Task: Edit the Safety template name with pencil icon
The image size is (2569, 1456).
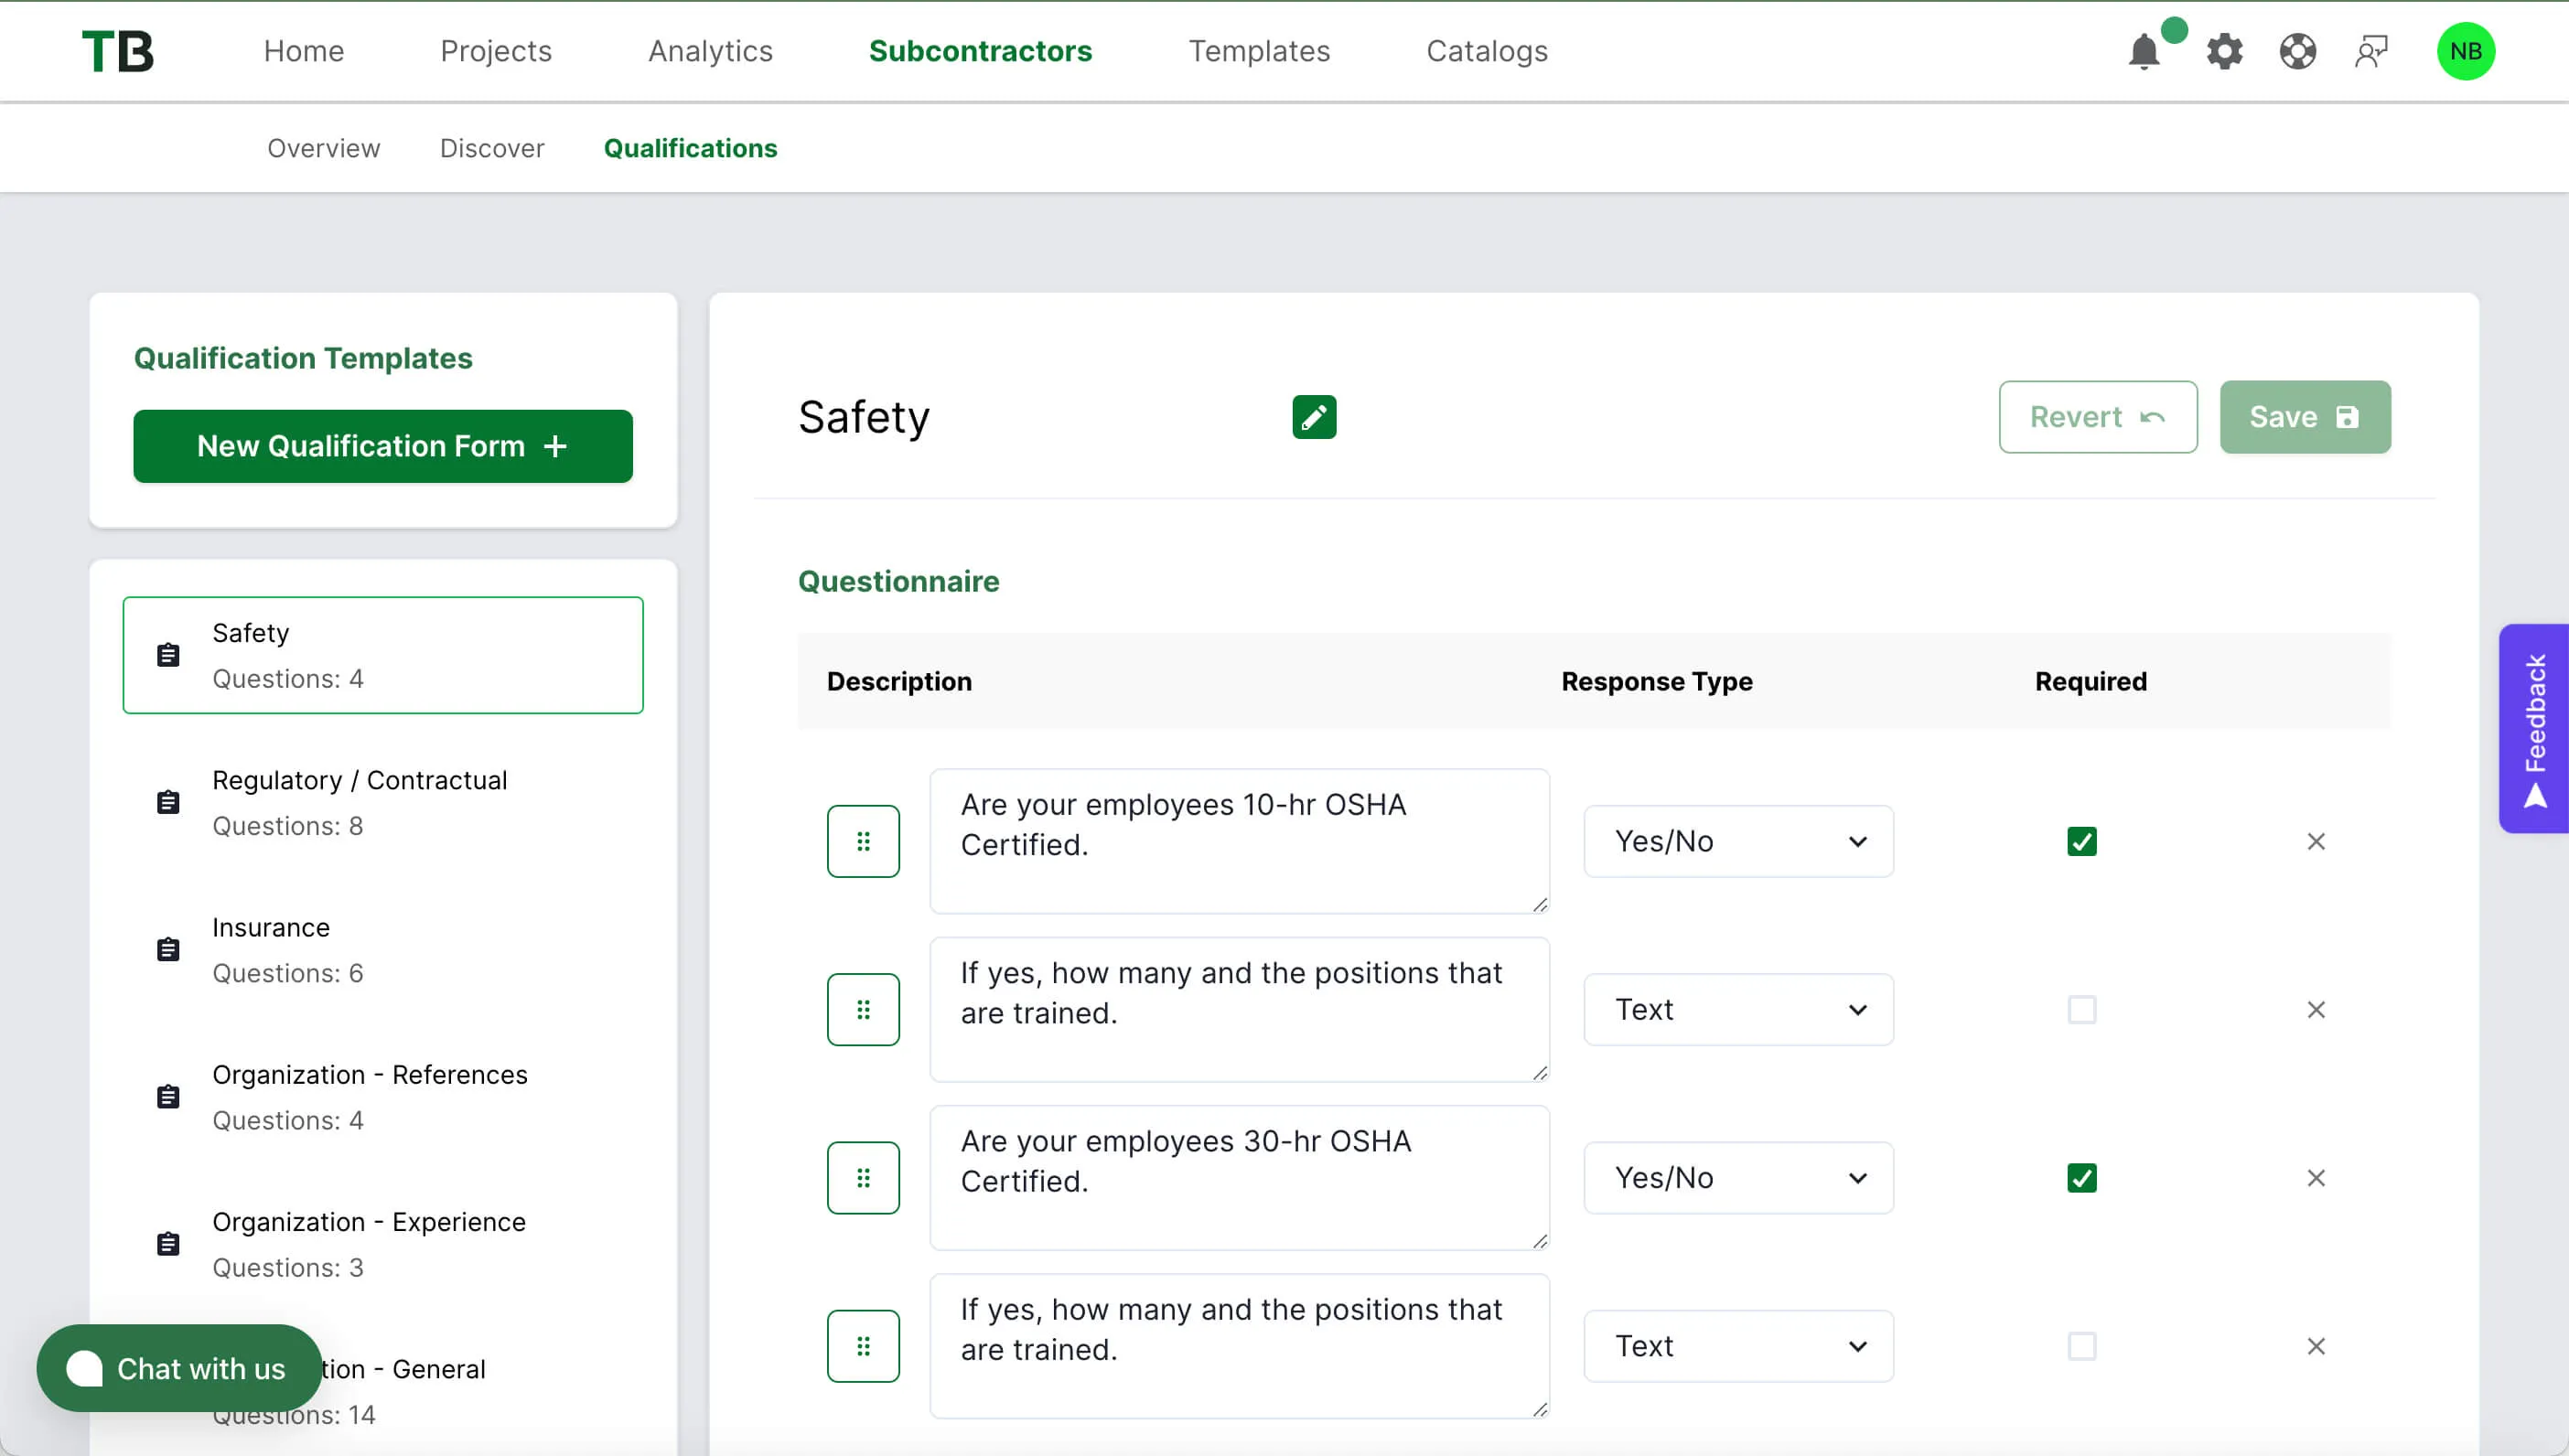Action: click(1313, 417)
